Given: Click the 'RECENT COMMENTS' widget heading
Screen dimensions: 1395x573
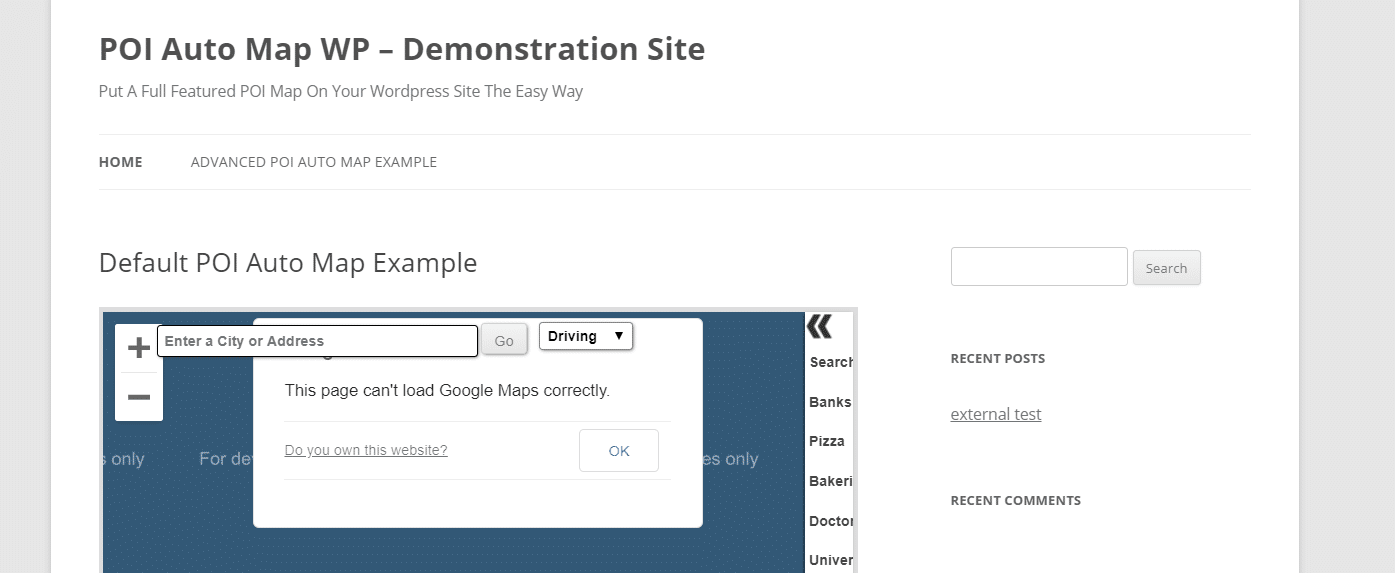Looking at the screenshot, I should tap(1016, 500).
